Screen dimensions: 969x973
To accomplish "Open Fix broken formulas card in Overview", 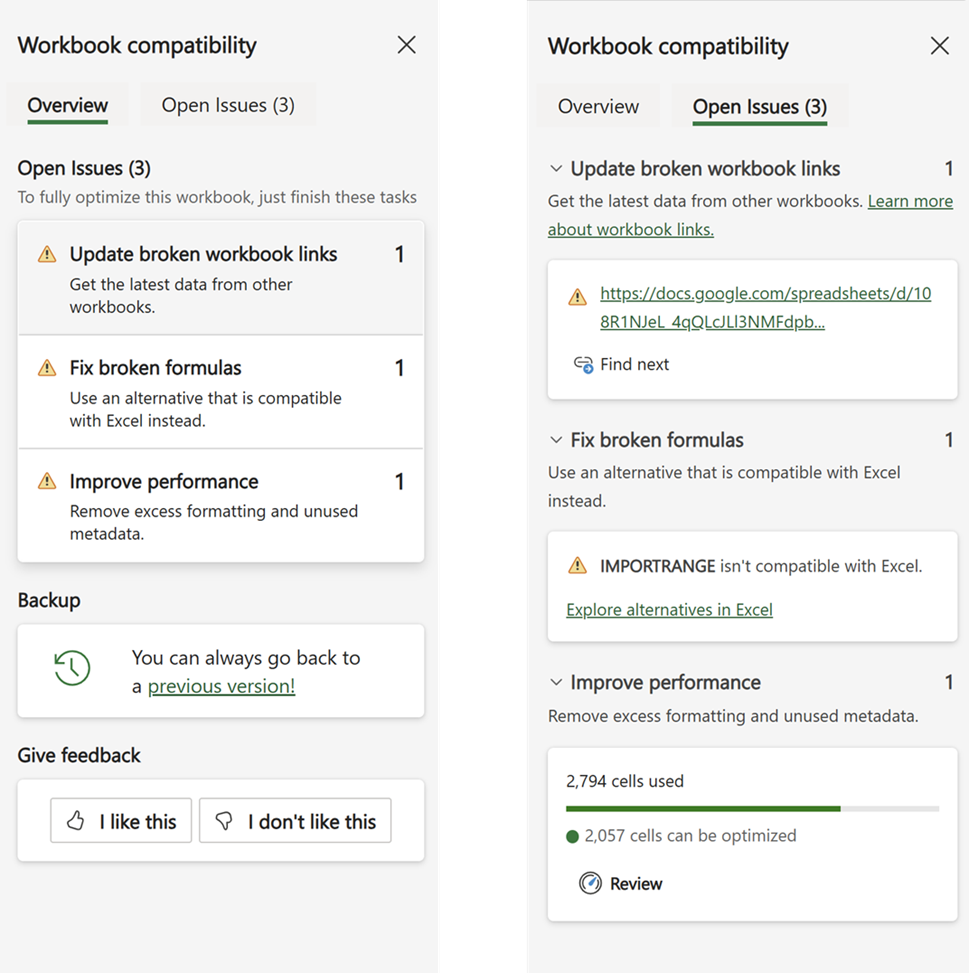I will (221, 392).
